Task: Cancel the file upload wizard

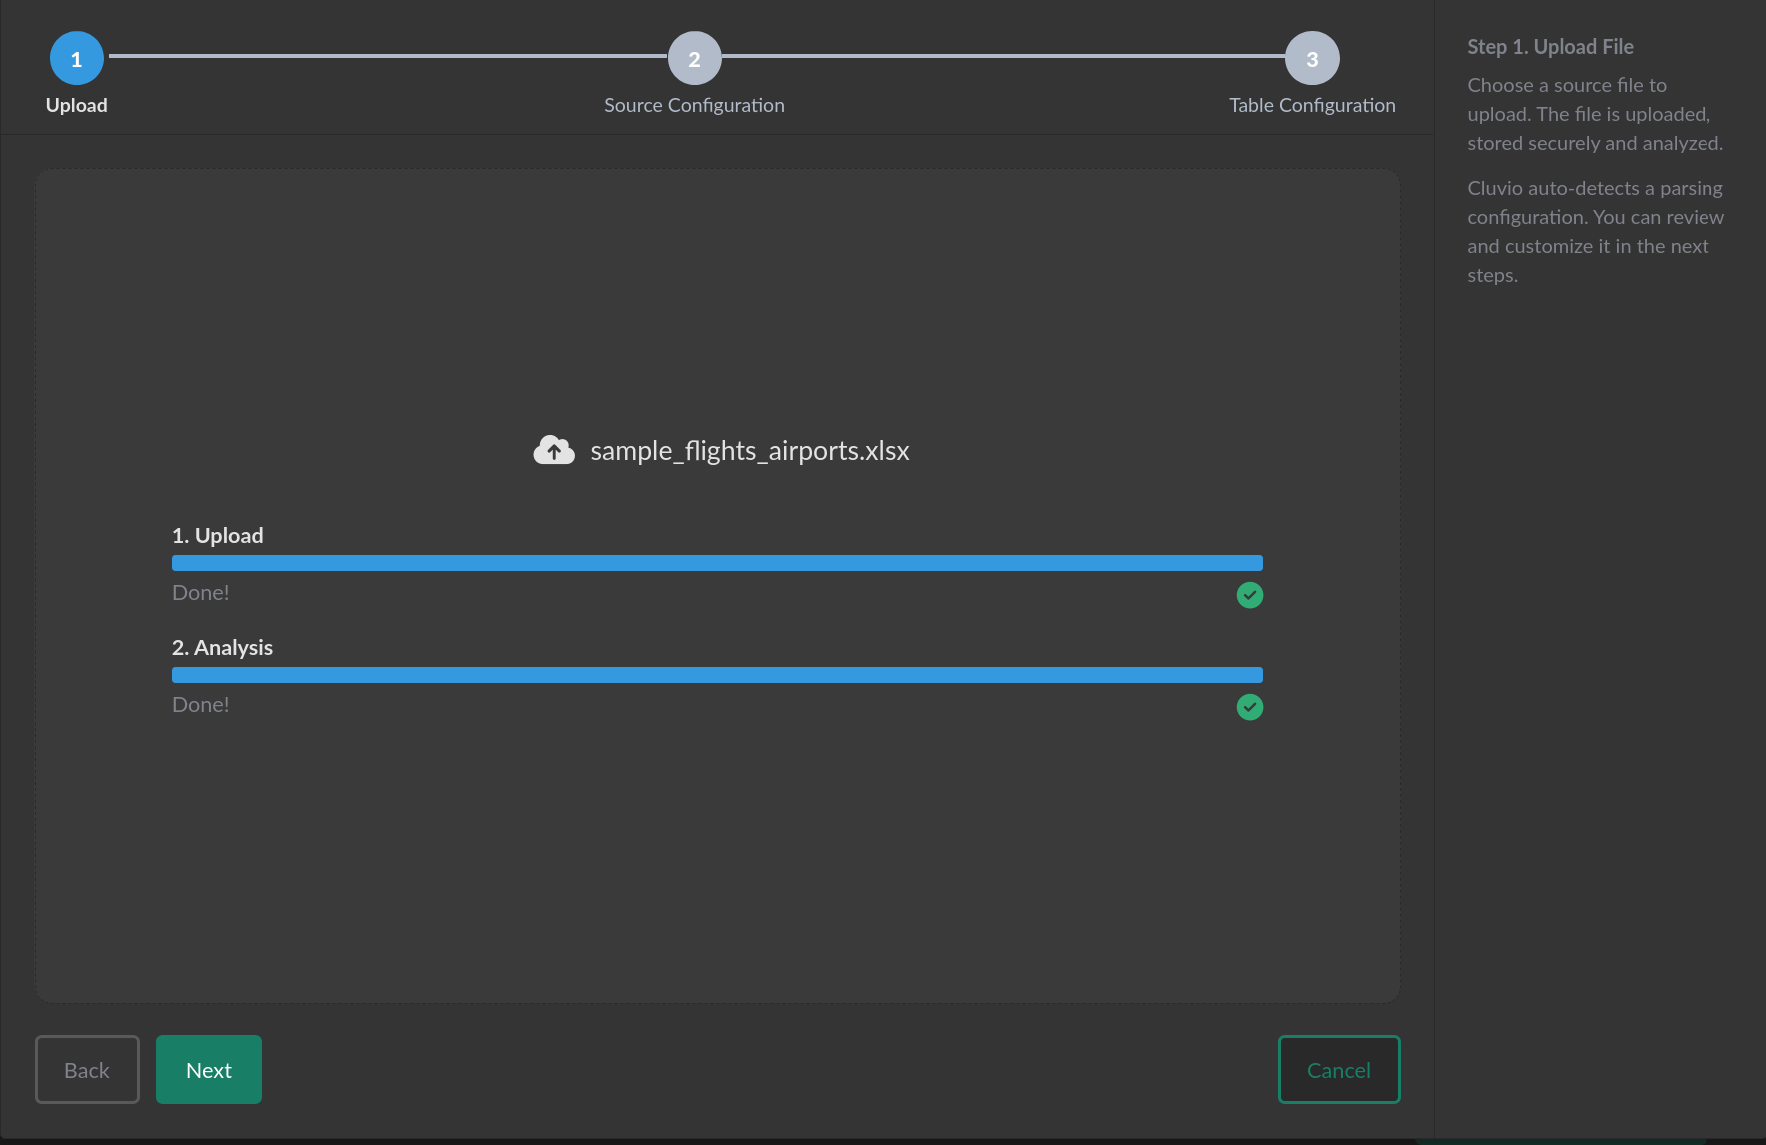Action: (1338, 1070)
